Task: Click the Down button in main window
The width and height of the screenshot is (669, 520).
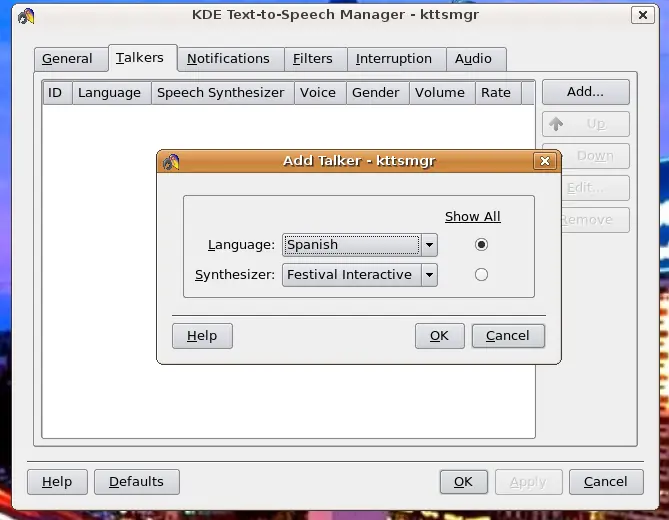Action: (x=595, y=156)
